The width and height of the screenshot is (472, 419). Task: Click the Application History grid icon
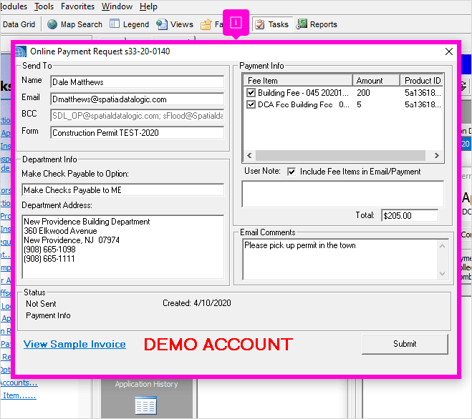[146, 405]
